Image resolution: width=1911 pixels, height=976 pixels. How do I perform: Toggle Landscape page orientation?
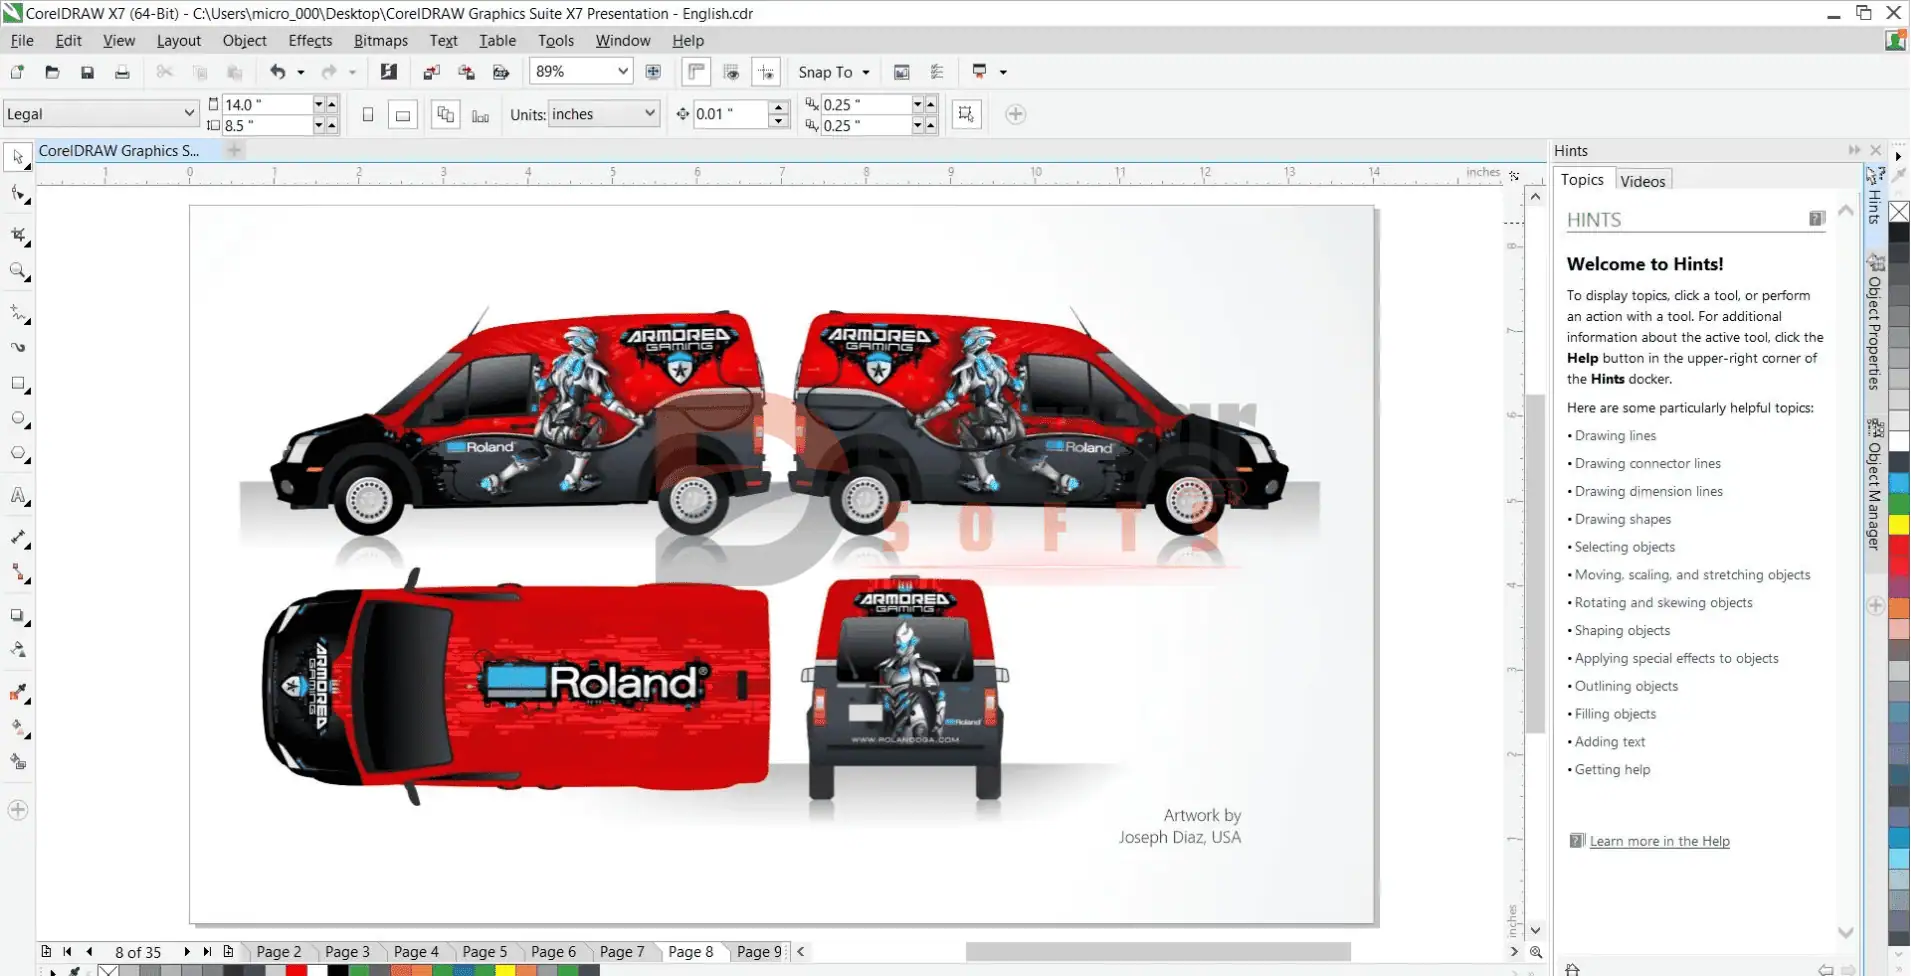402,115
